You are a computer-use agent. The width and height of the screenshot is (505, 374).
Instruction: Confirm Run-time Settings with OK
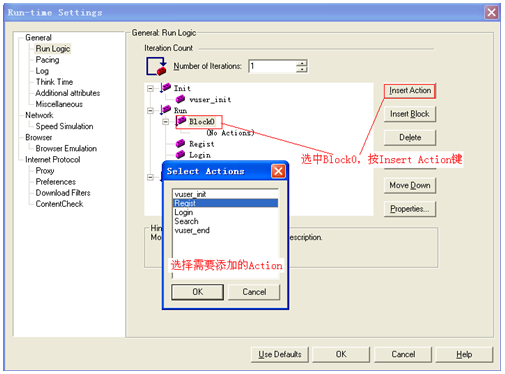[341, 354]
